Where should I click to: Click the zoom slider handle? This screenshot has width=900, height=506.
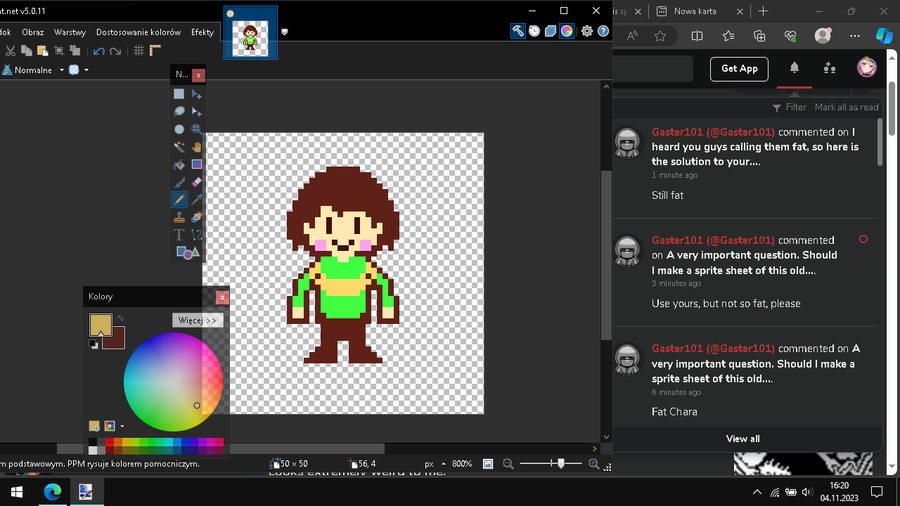(x=561, y=463)
